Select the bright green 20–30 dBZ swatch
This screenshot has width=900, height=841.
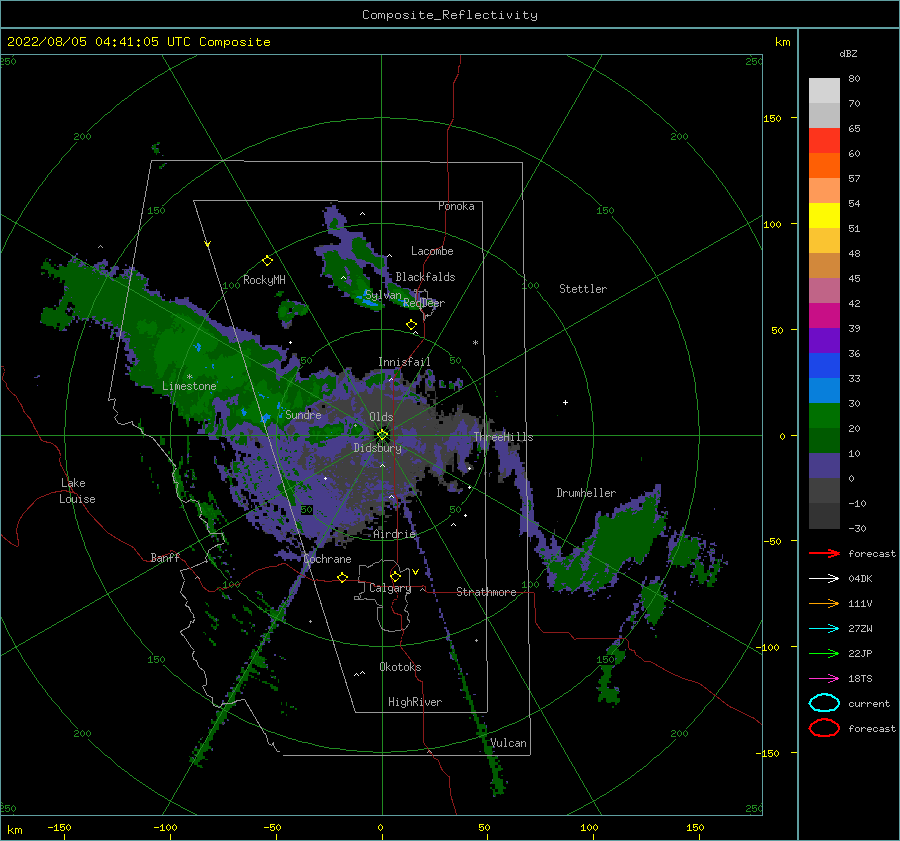[824, 416]
